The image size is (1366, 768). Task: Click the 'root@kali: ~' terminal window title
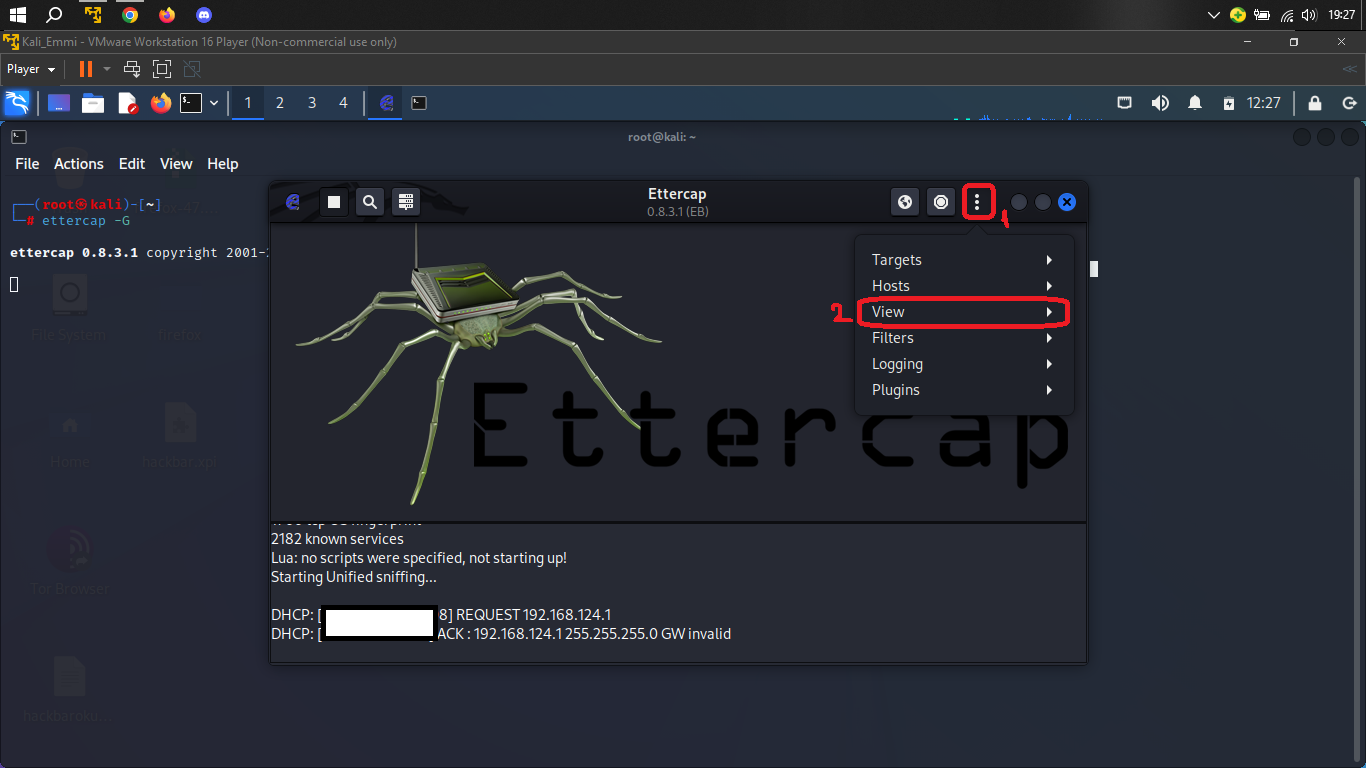click(x=662, y=137)
